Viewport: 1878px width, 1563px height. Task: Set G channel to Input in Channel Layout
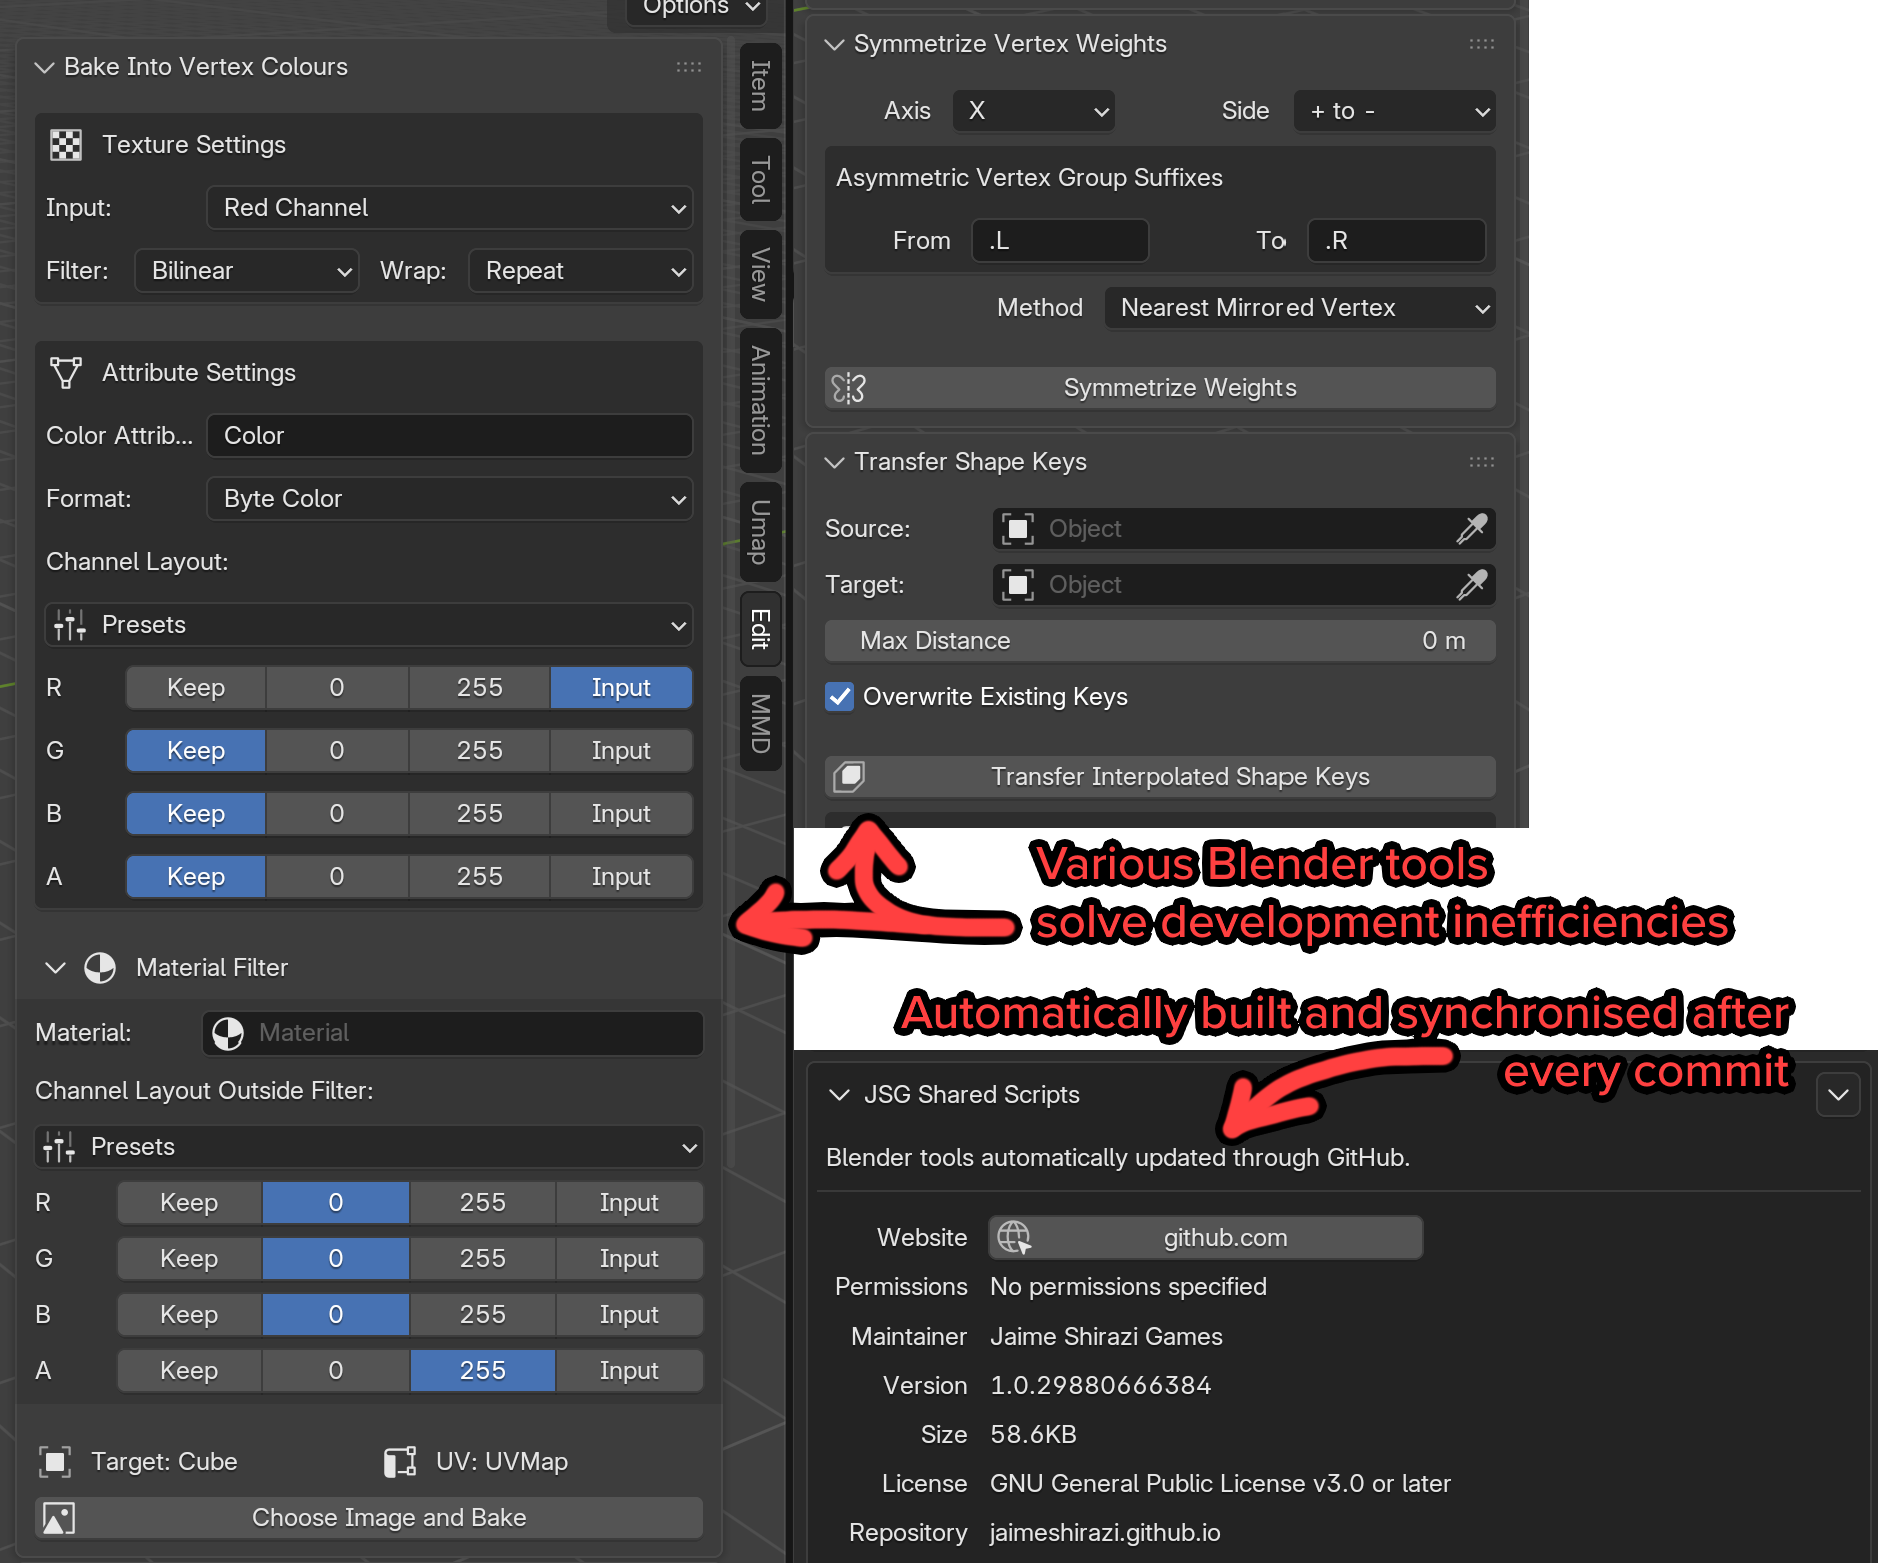point(621,751)
